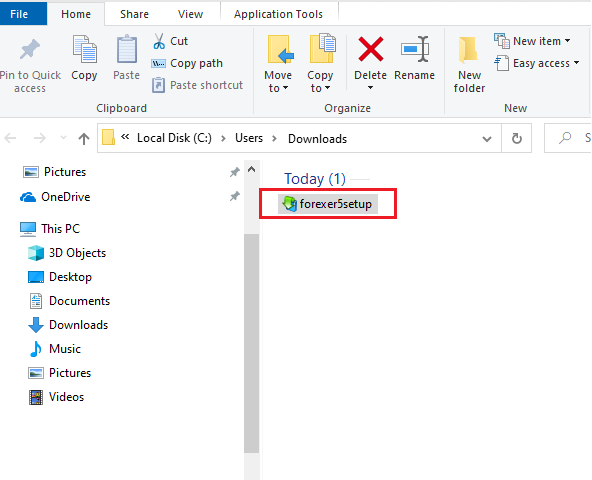This screenshot has width=592, height=480.
Task: Unpin Pictures from Quick access
Action: [234, 172]
